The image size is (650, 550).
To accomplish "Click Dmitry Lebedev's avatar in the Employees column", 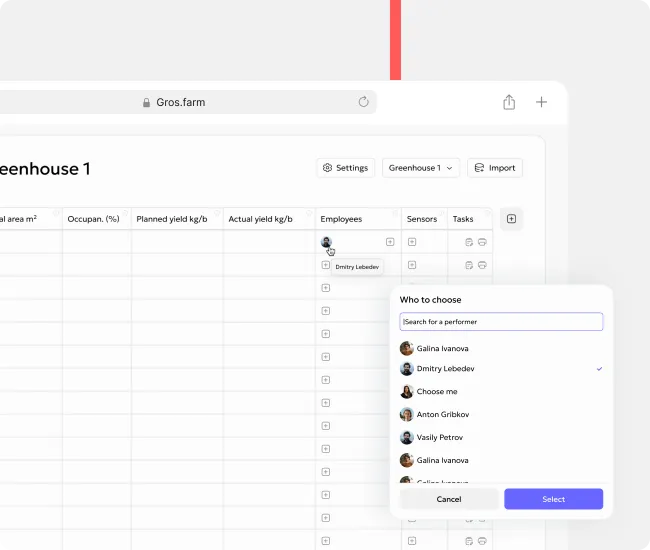I will [326, 242].
